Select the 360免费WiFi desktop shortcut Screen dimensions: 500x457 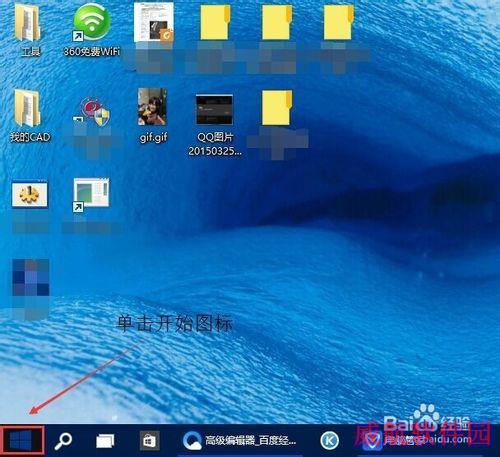pos(92,30)
